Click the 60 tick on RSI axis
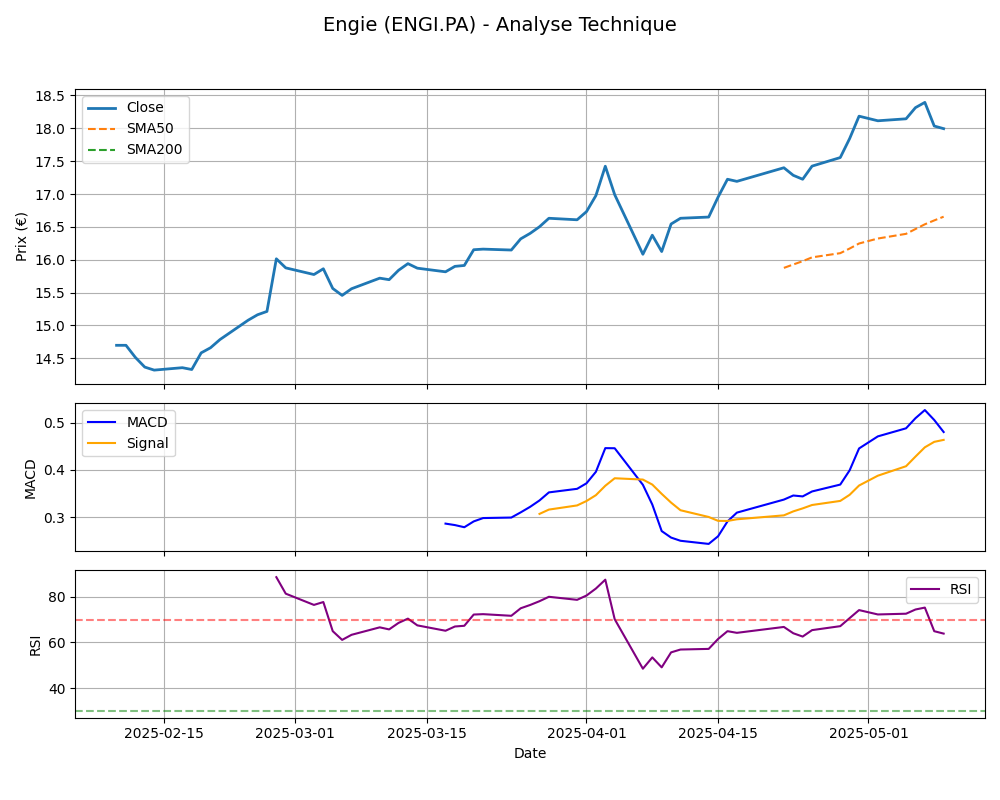 57,643
